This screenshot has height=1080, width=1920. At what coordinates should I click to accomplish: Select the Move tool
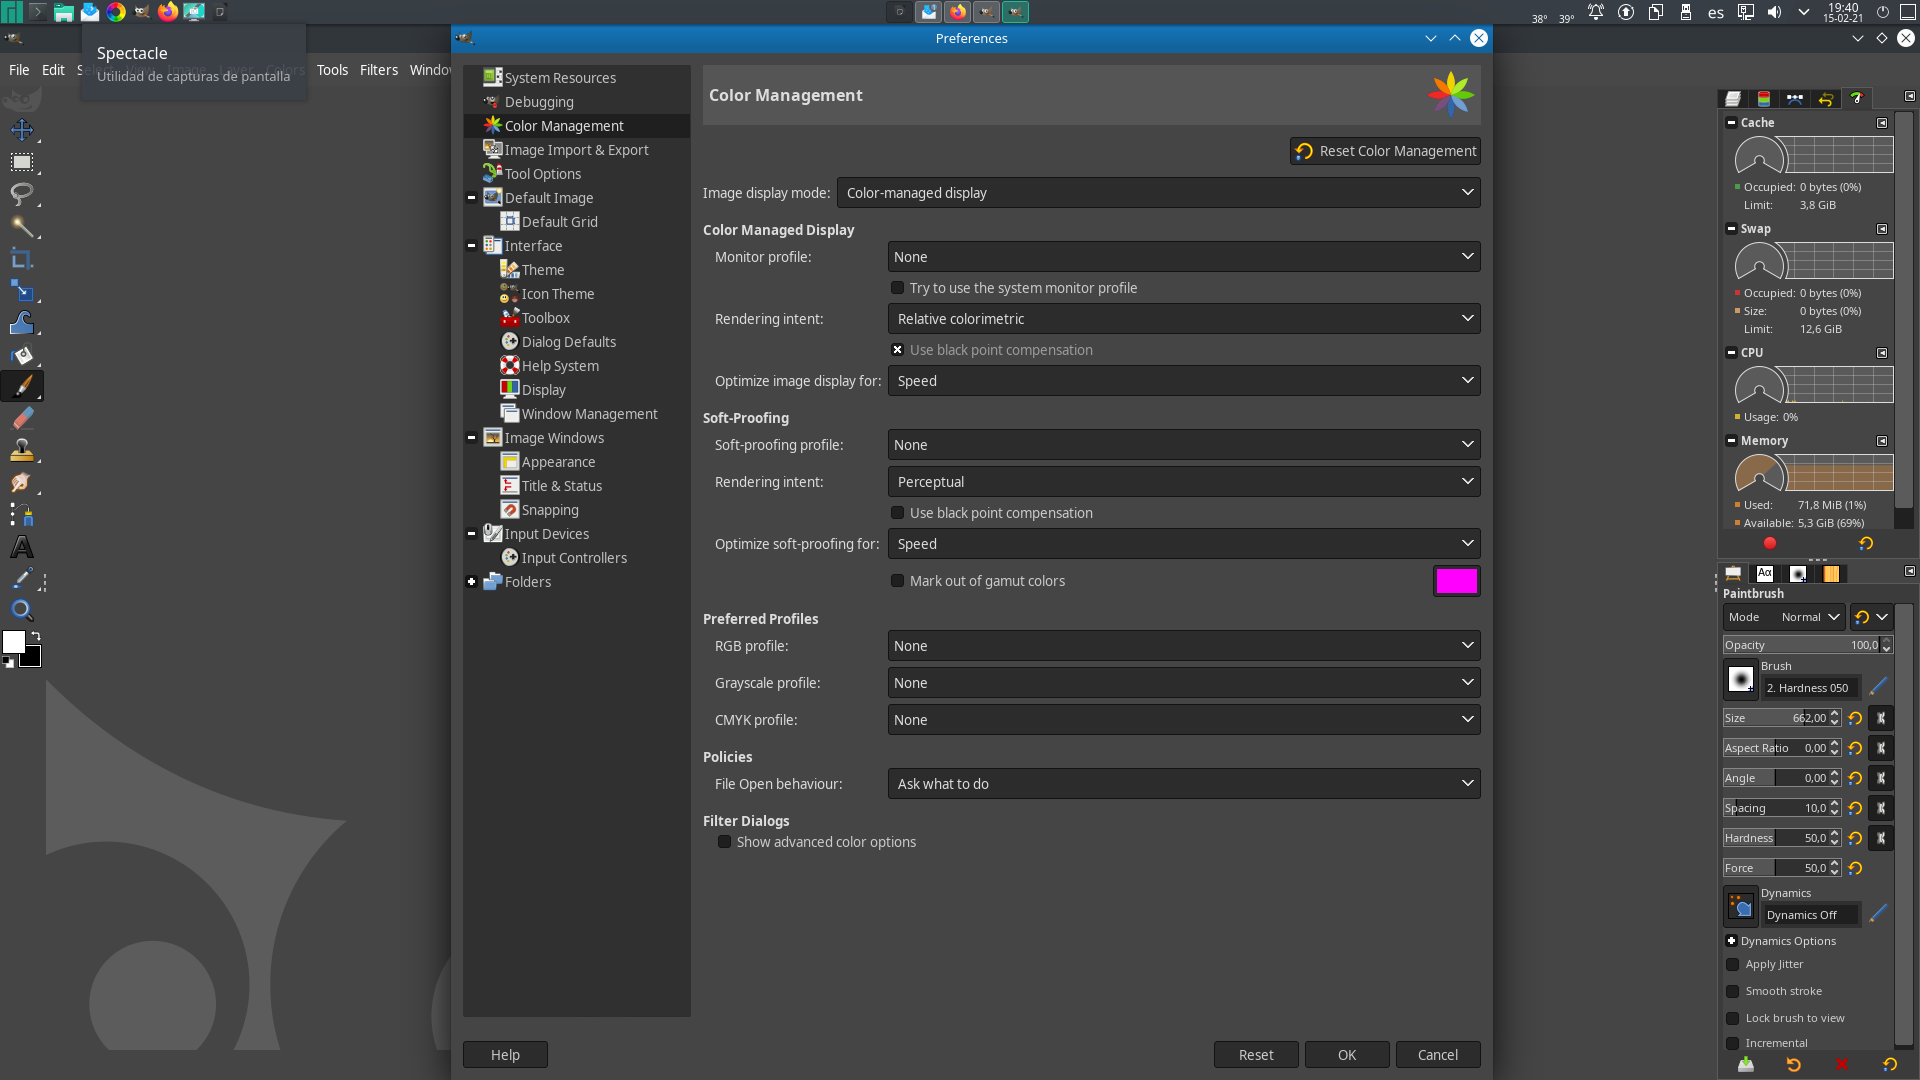[22, 130]
